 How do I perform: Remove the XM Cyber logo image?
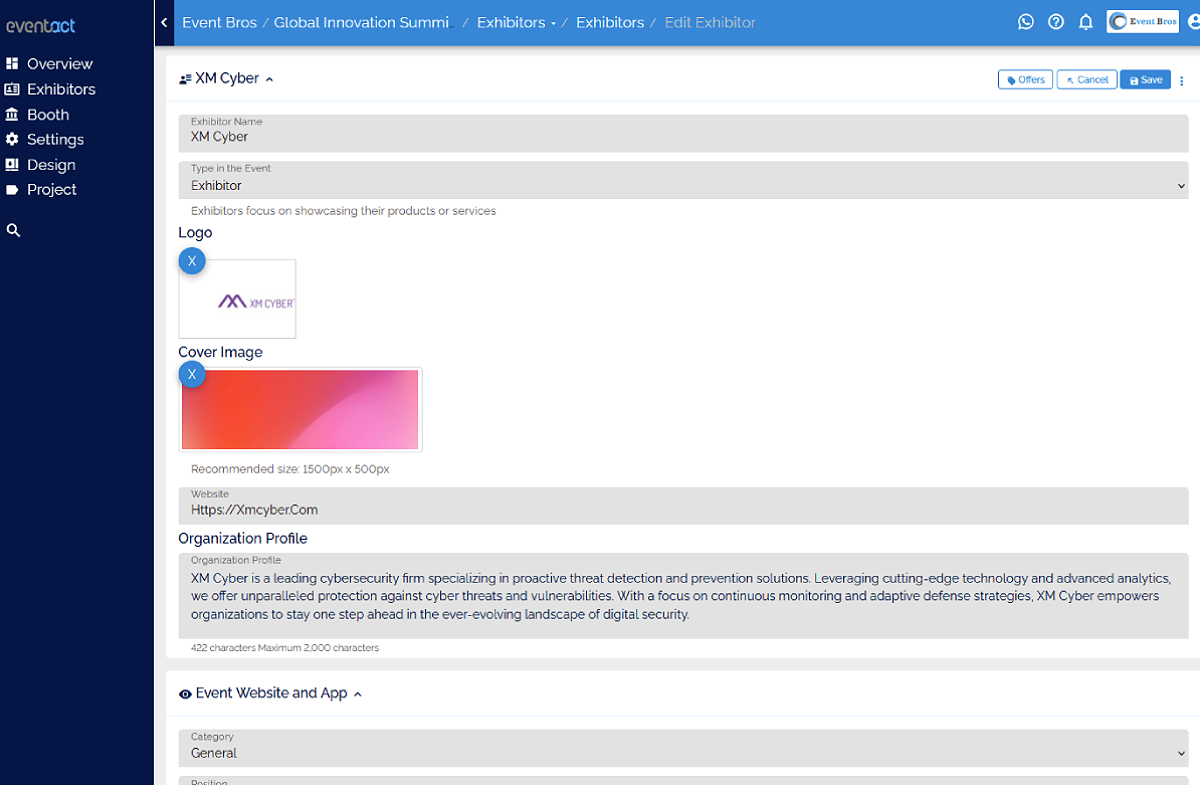192,261
